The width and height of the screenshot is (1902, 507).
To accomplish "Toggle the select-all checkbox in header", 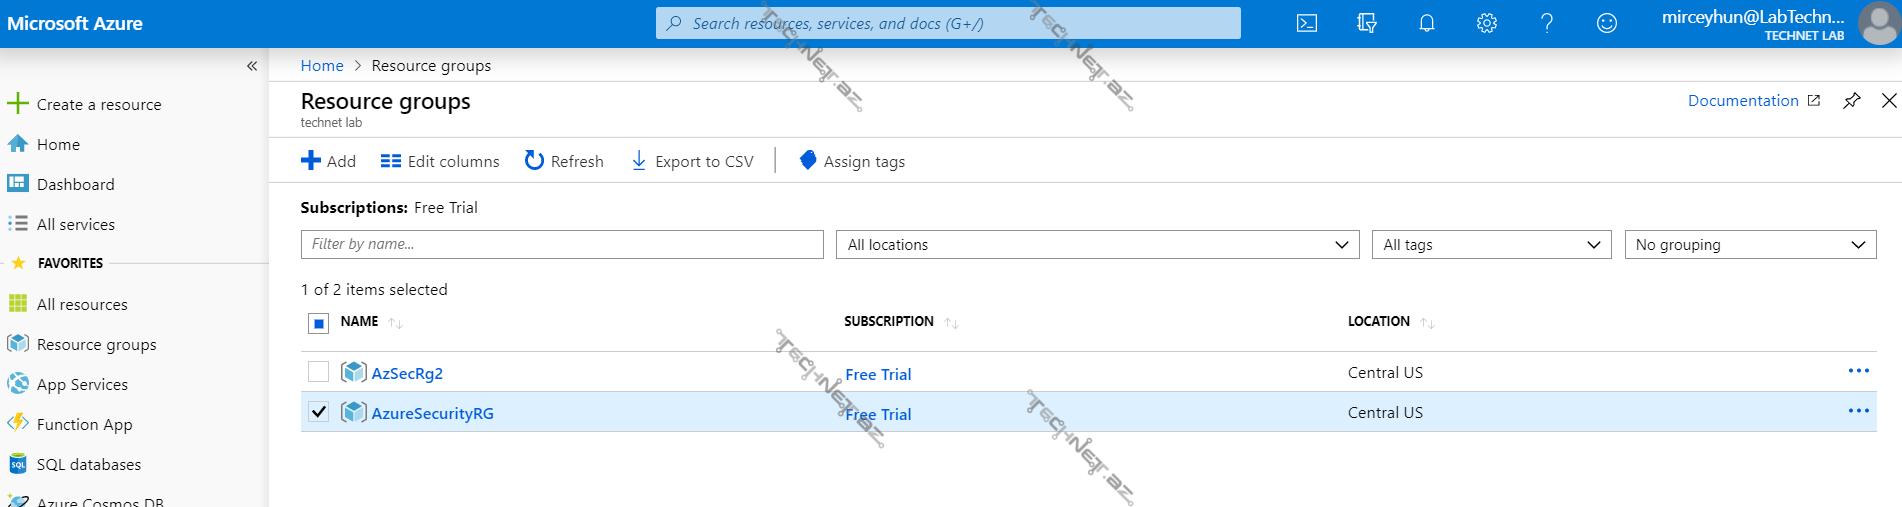I will (318, 323).
